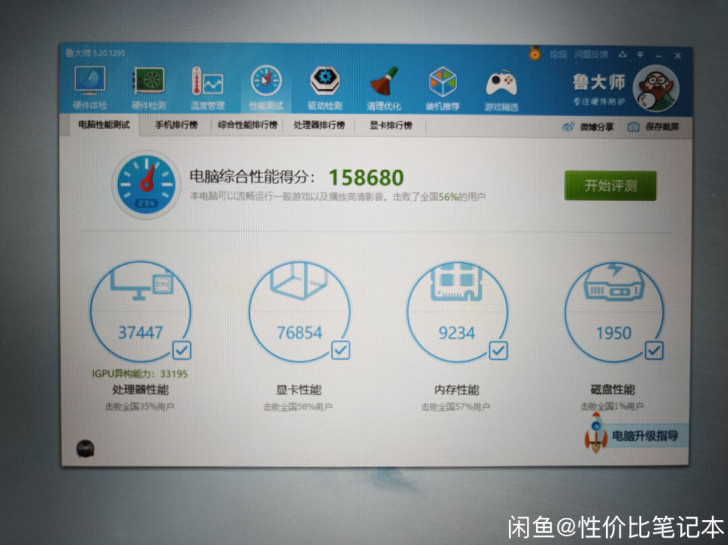
Task: Click the 处理器性能 label
Action: coord(140,389)
